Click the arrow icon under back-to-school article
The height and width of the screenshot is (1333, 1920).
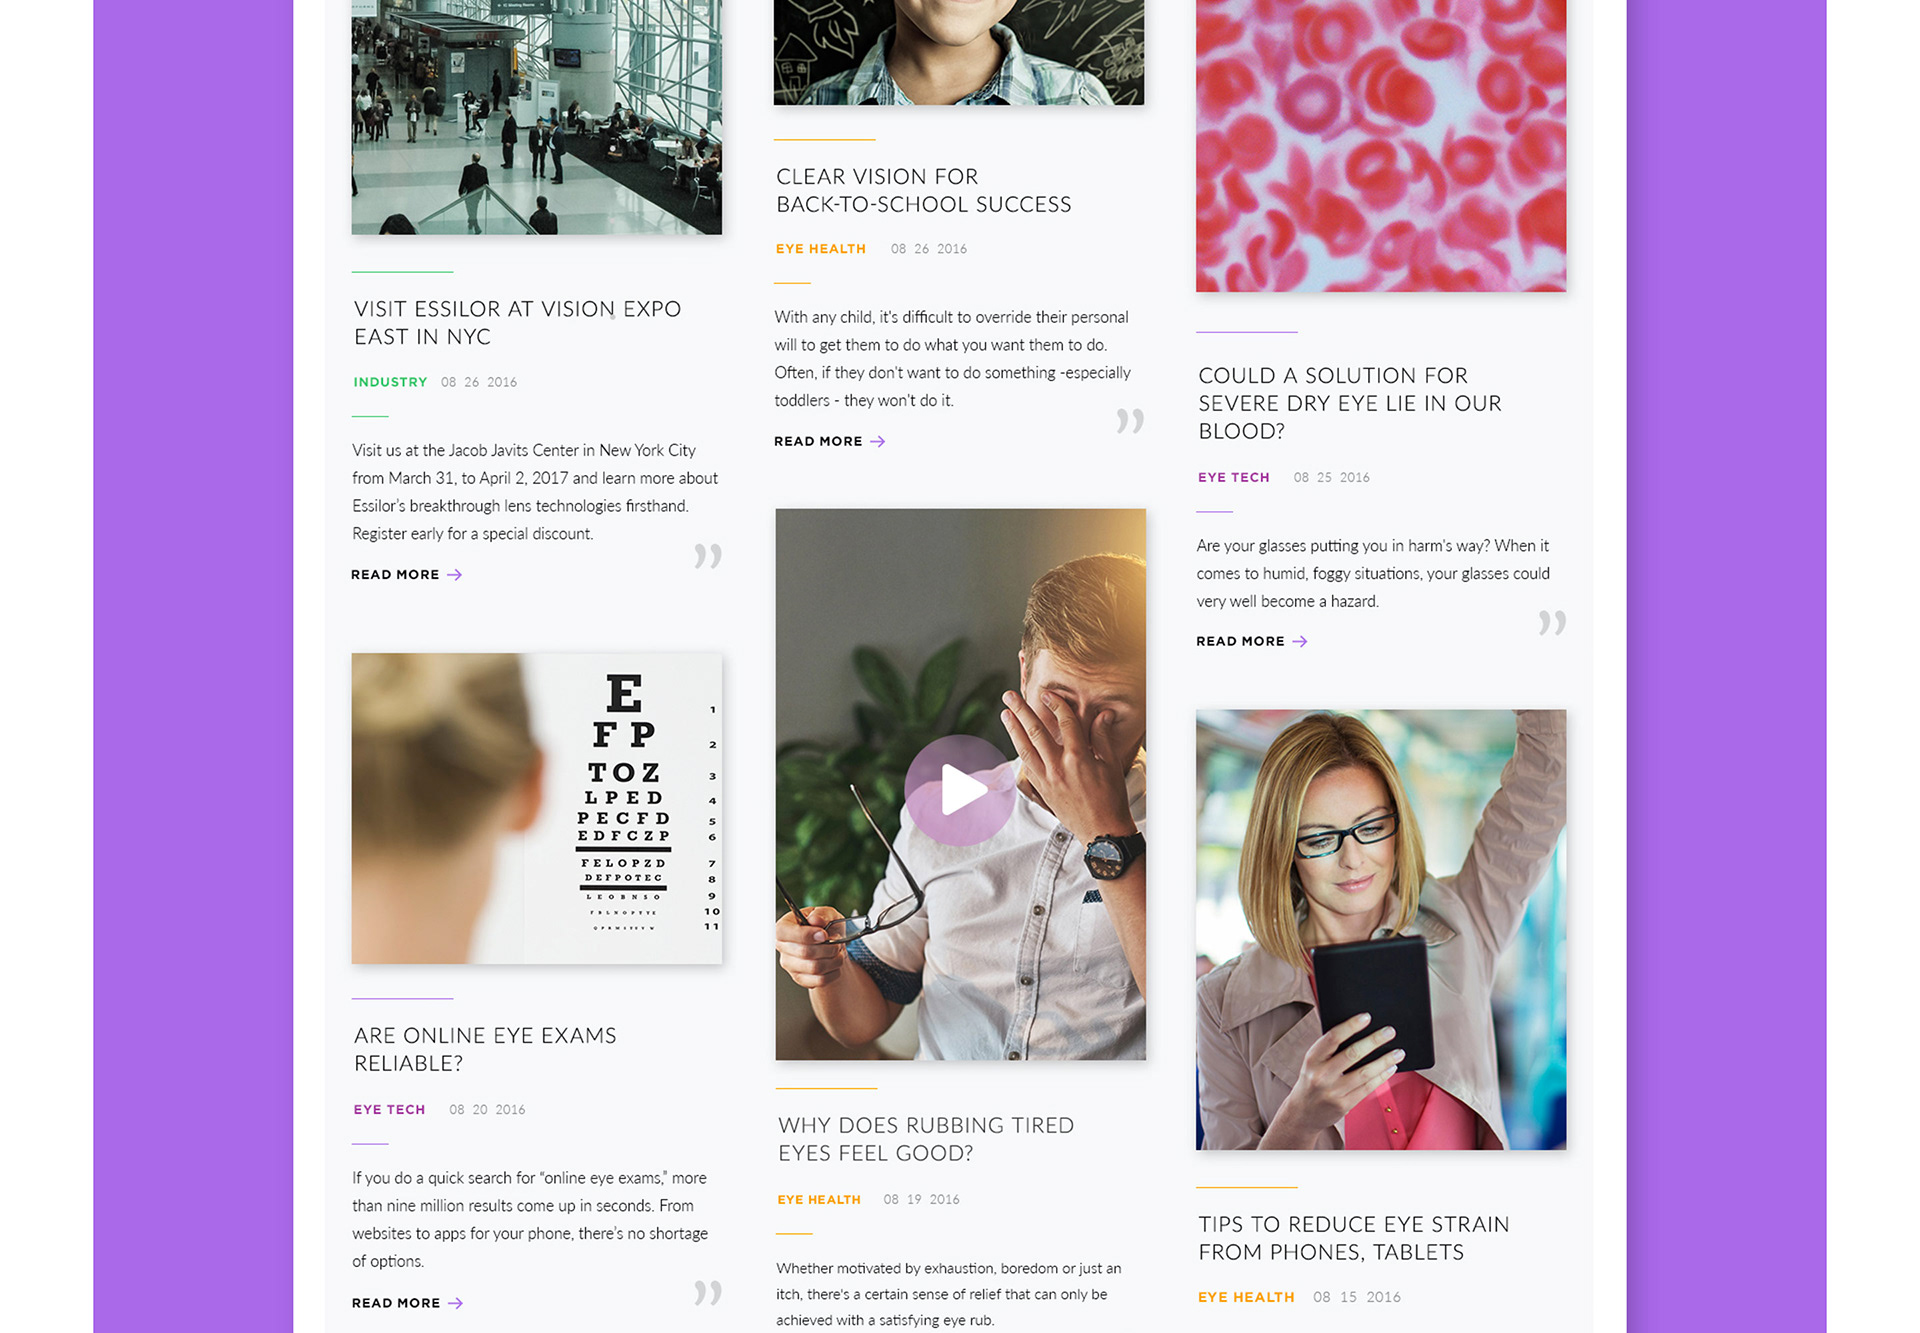[x=877, y=441]
